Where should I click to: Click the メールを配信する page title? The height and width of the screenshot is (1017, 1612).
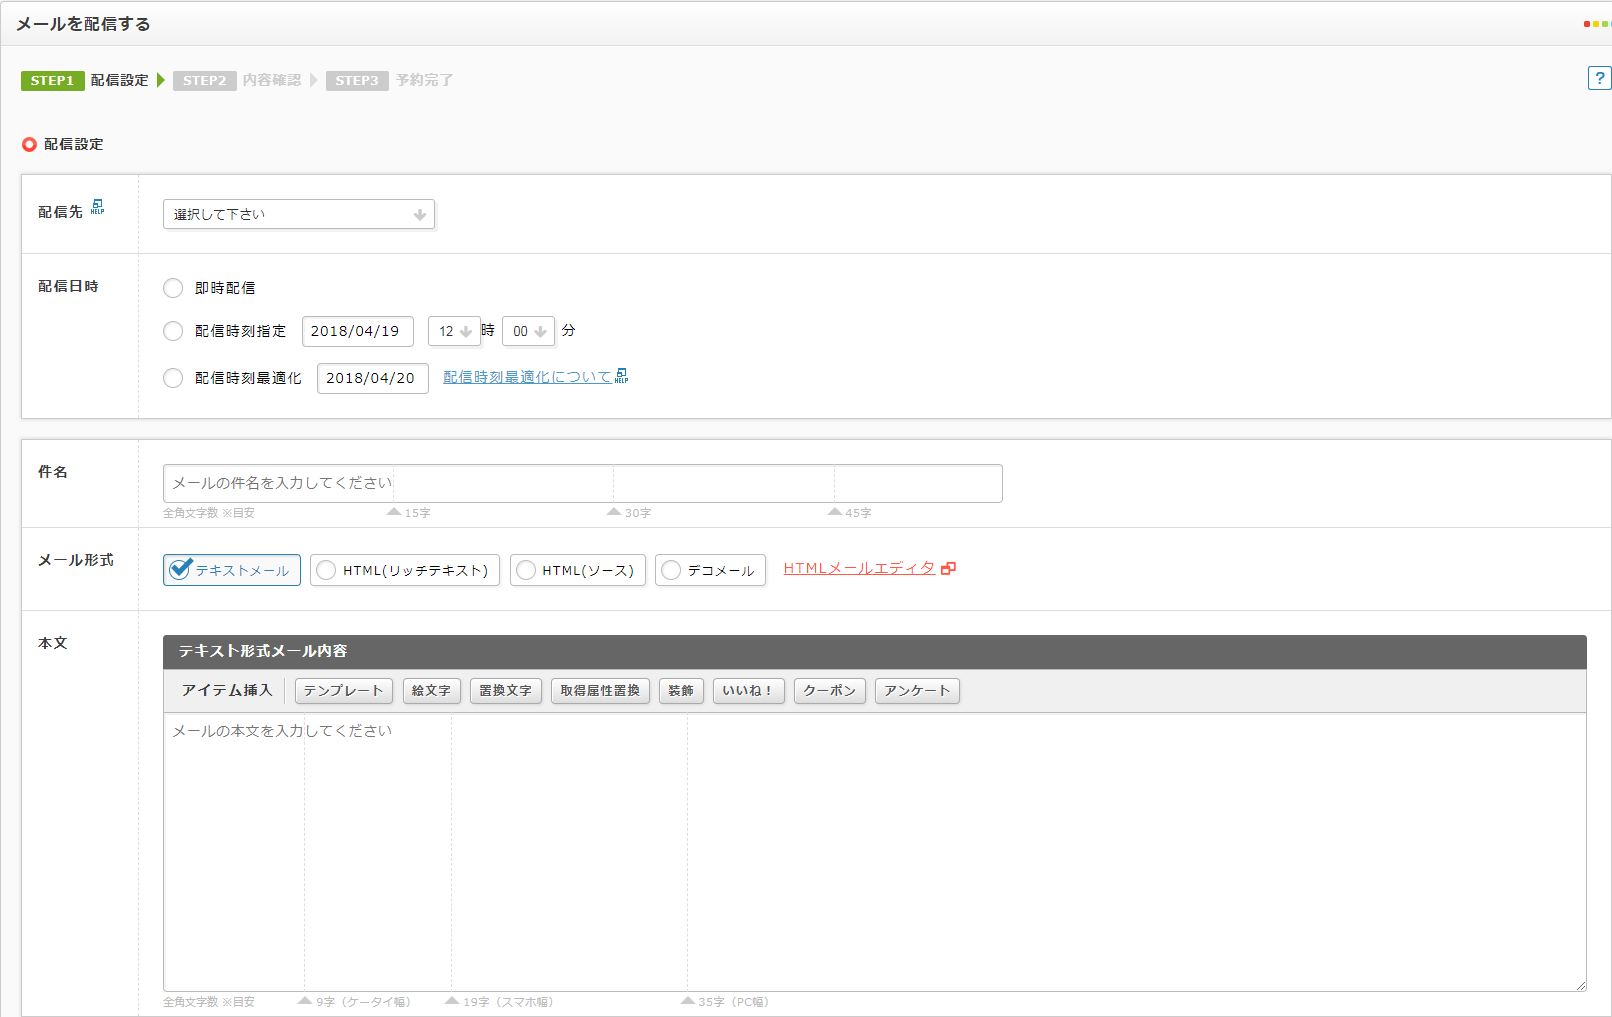pyautogui.click(x=83, y=24)
